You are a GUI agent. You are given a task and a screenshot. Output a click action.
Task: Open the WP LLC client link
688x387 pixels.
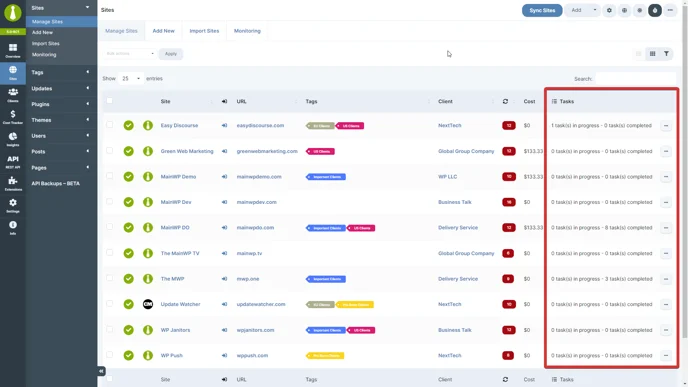pyautogui.click(x=448, y=176)
